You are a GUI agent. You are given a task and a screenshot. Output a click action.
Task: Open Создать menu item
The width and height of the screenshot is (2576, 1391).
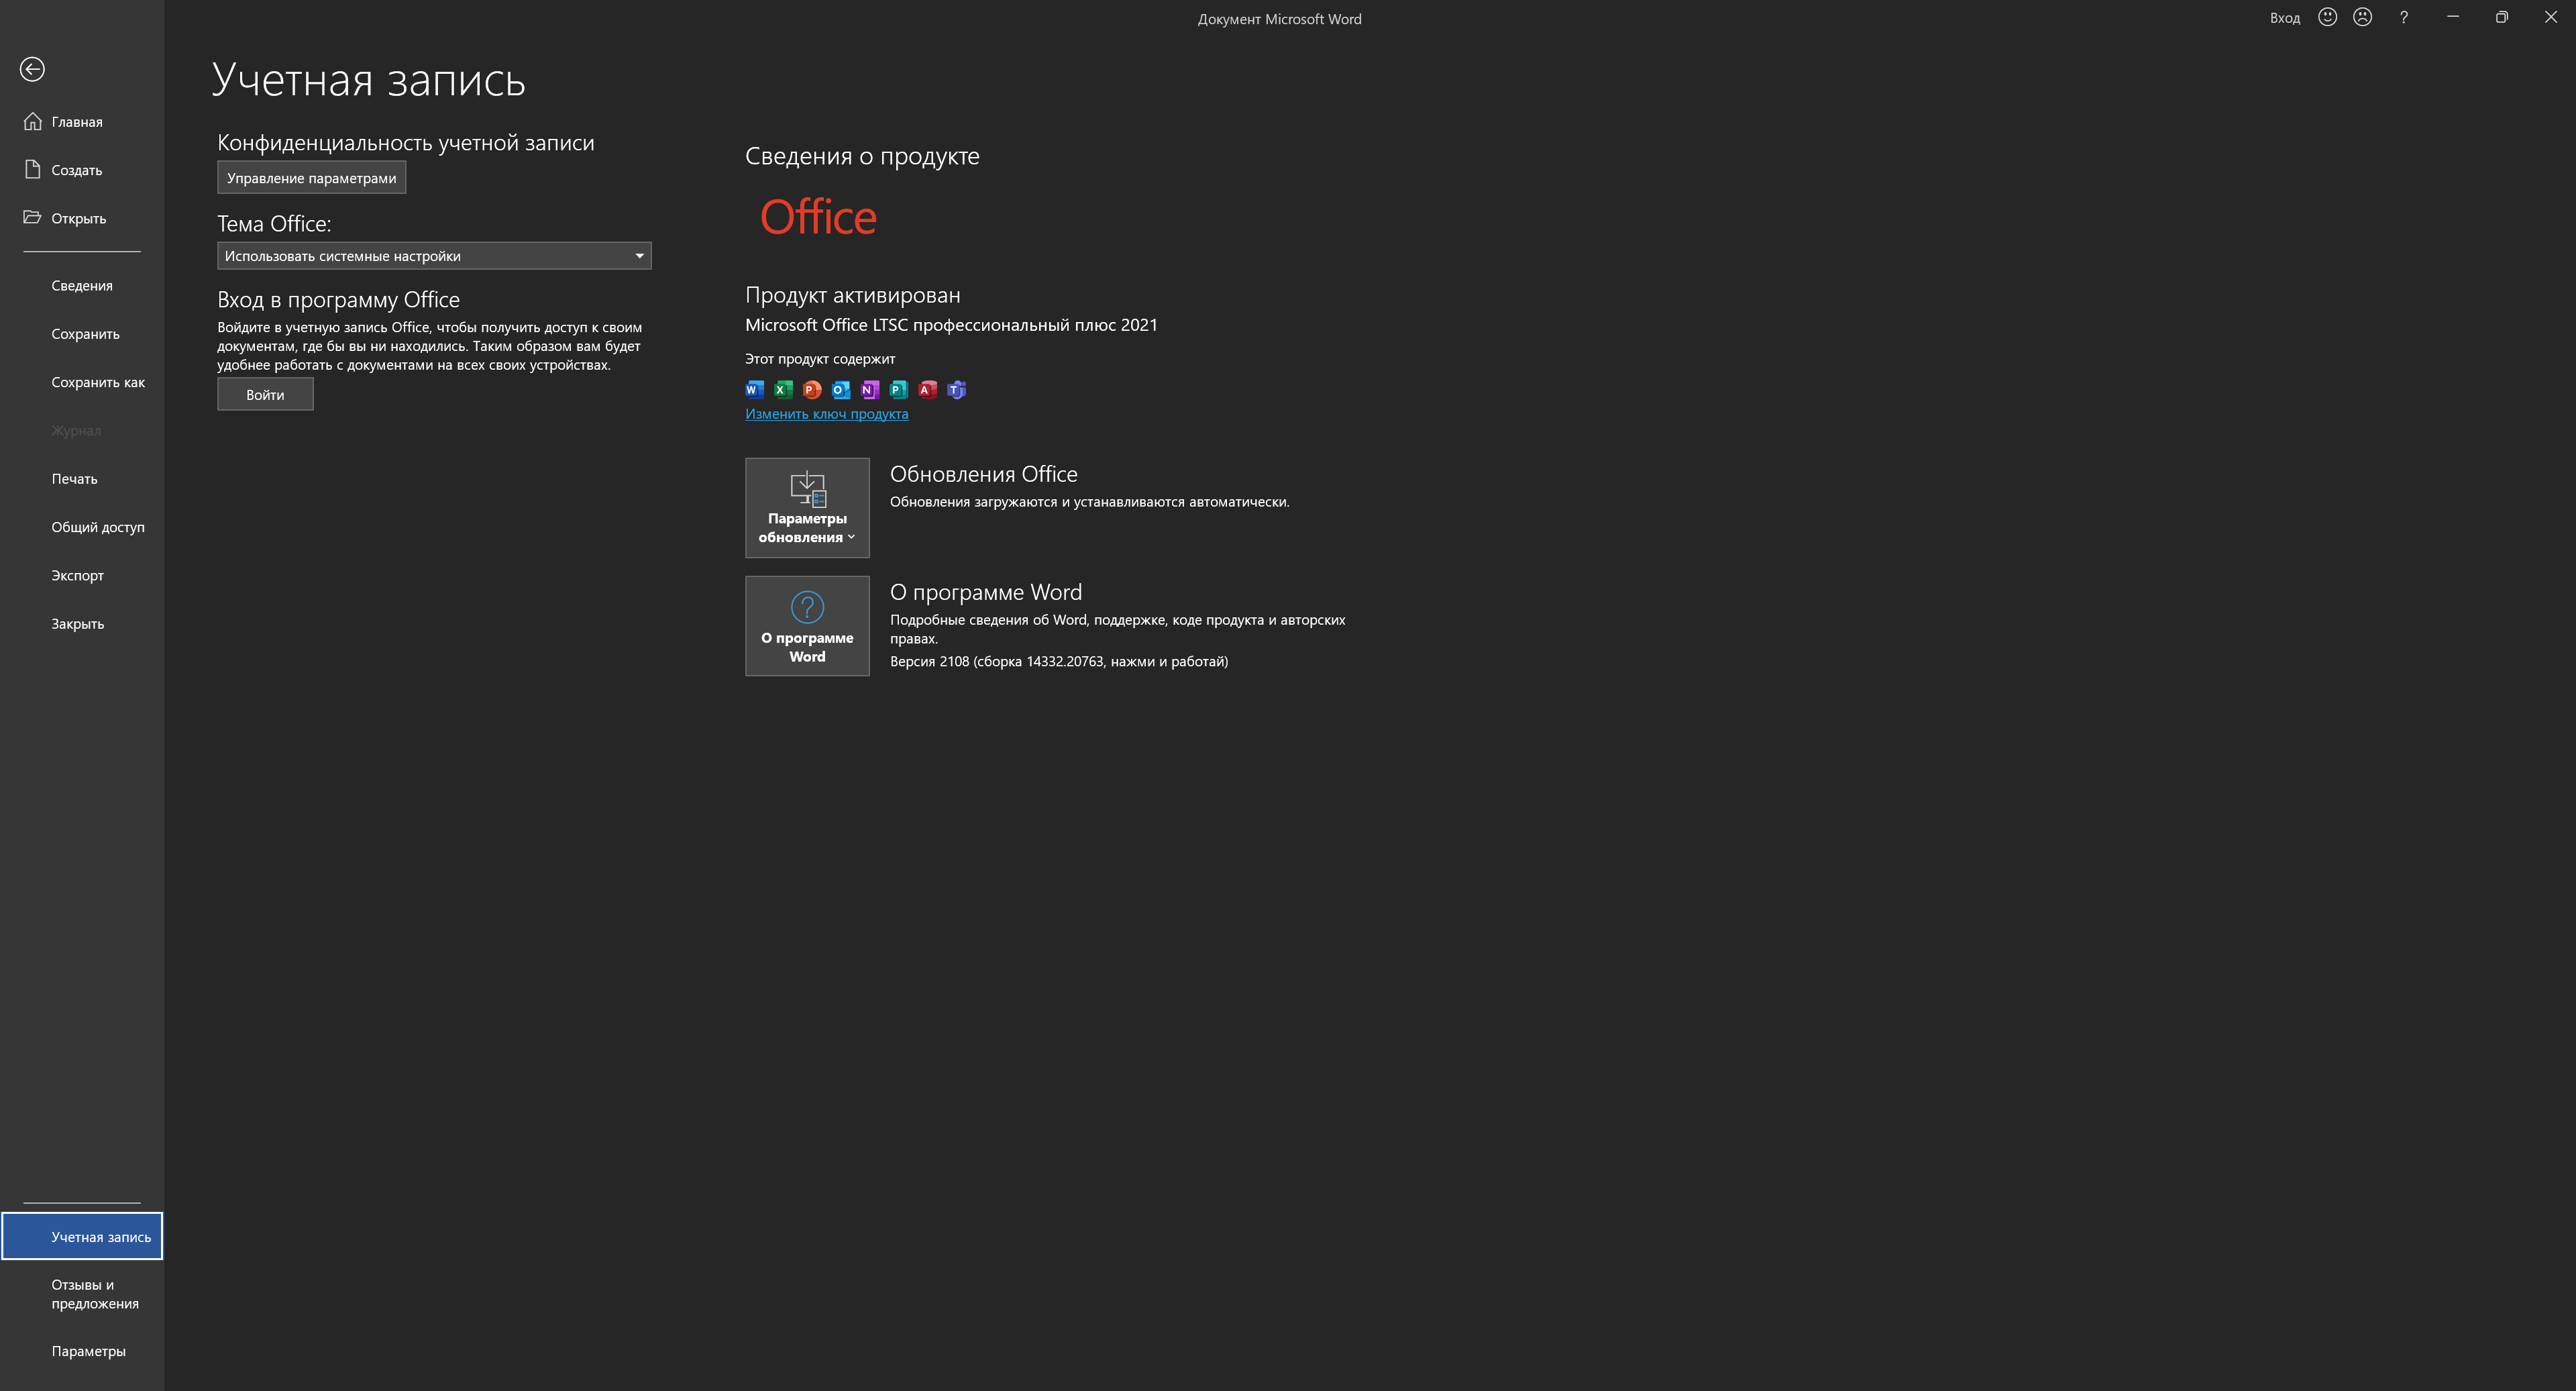82,170
